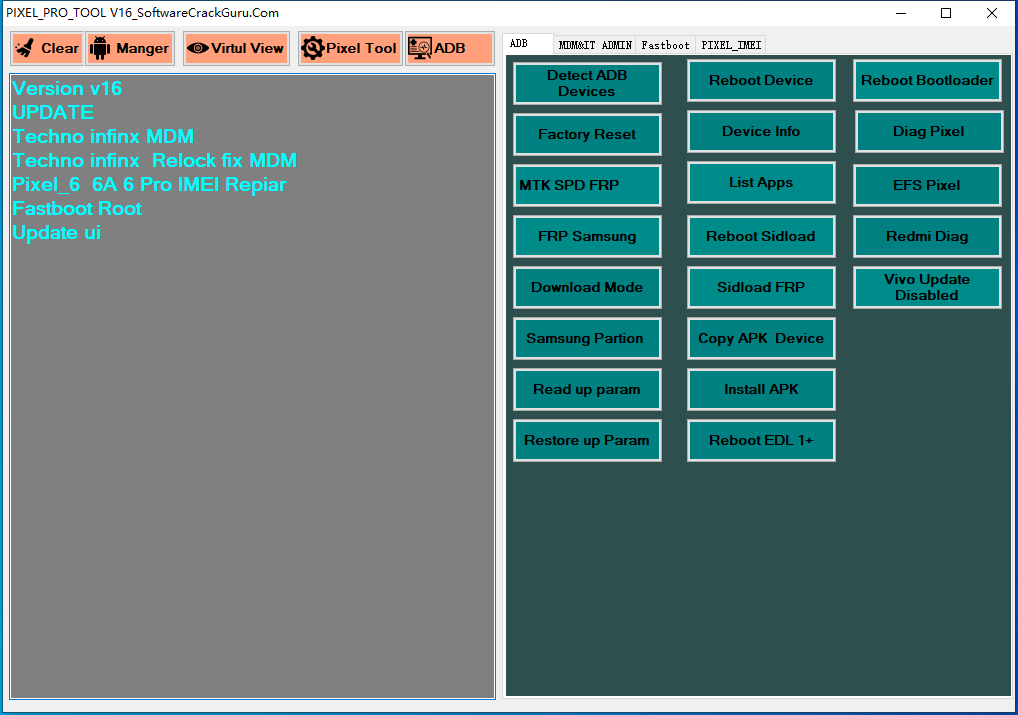The width and height of the screenshot is (1018, 715).
Task: Click "Pixel_6 6A 6 Pro IMEI Repiar" line
Action: [149, 184]
